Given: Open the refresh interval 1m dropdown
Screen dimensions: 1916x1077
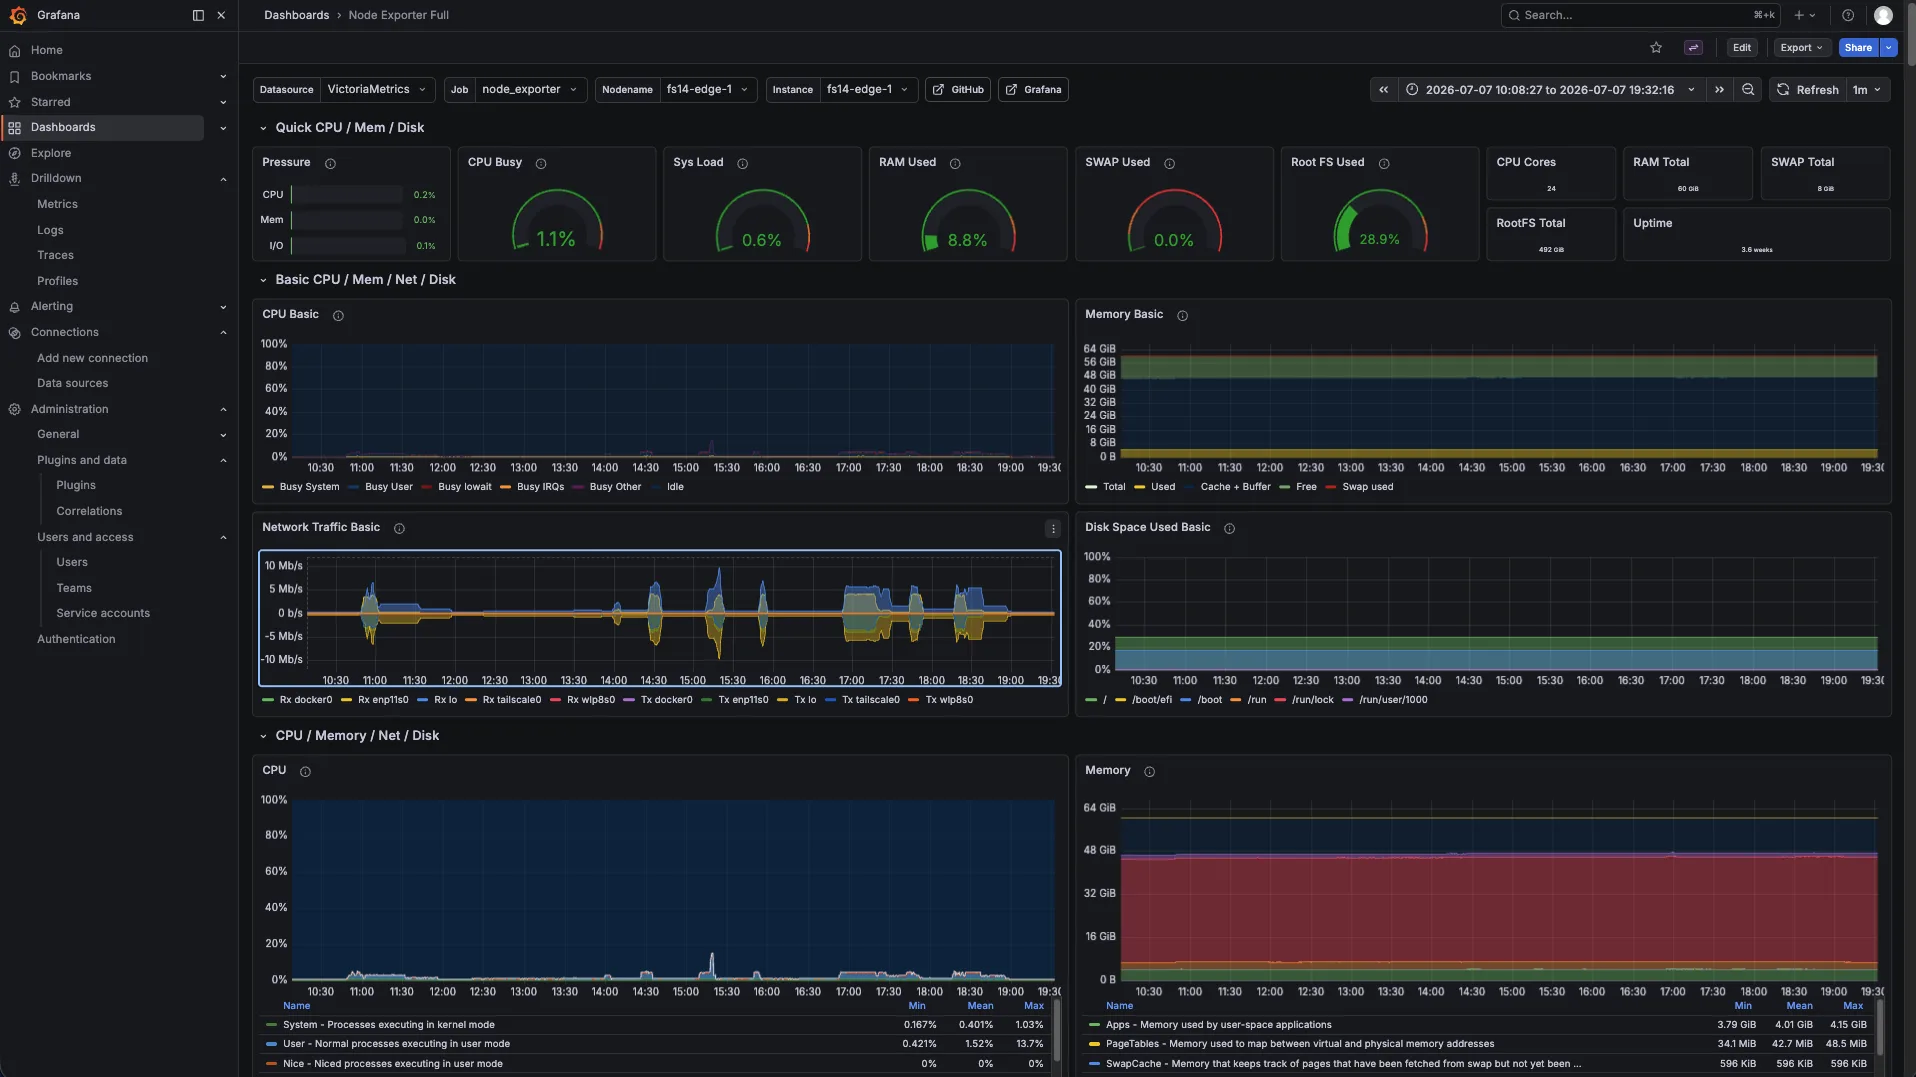Looking at the screenshot, I should click(x=1867, y=90).
